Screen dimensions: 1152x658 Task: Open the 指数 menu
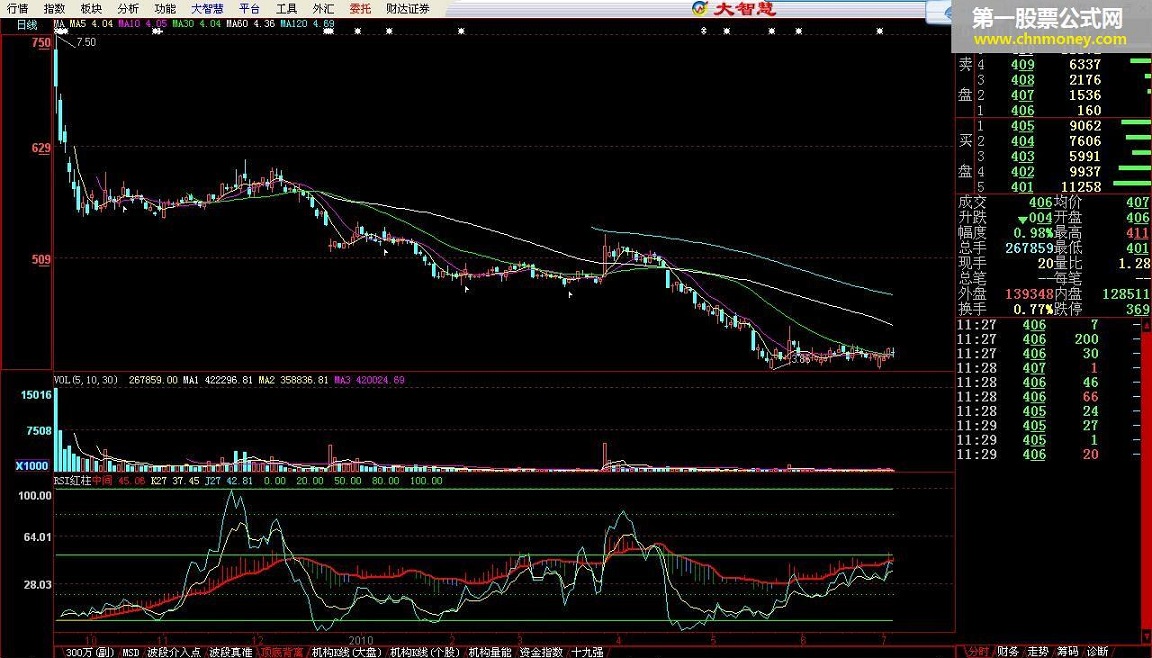(54, 9)
